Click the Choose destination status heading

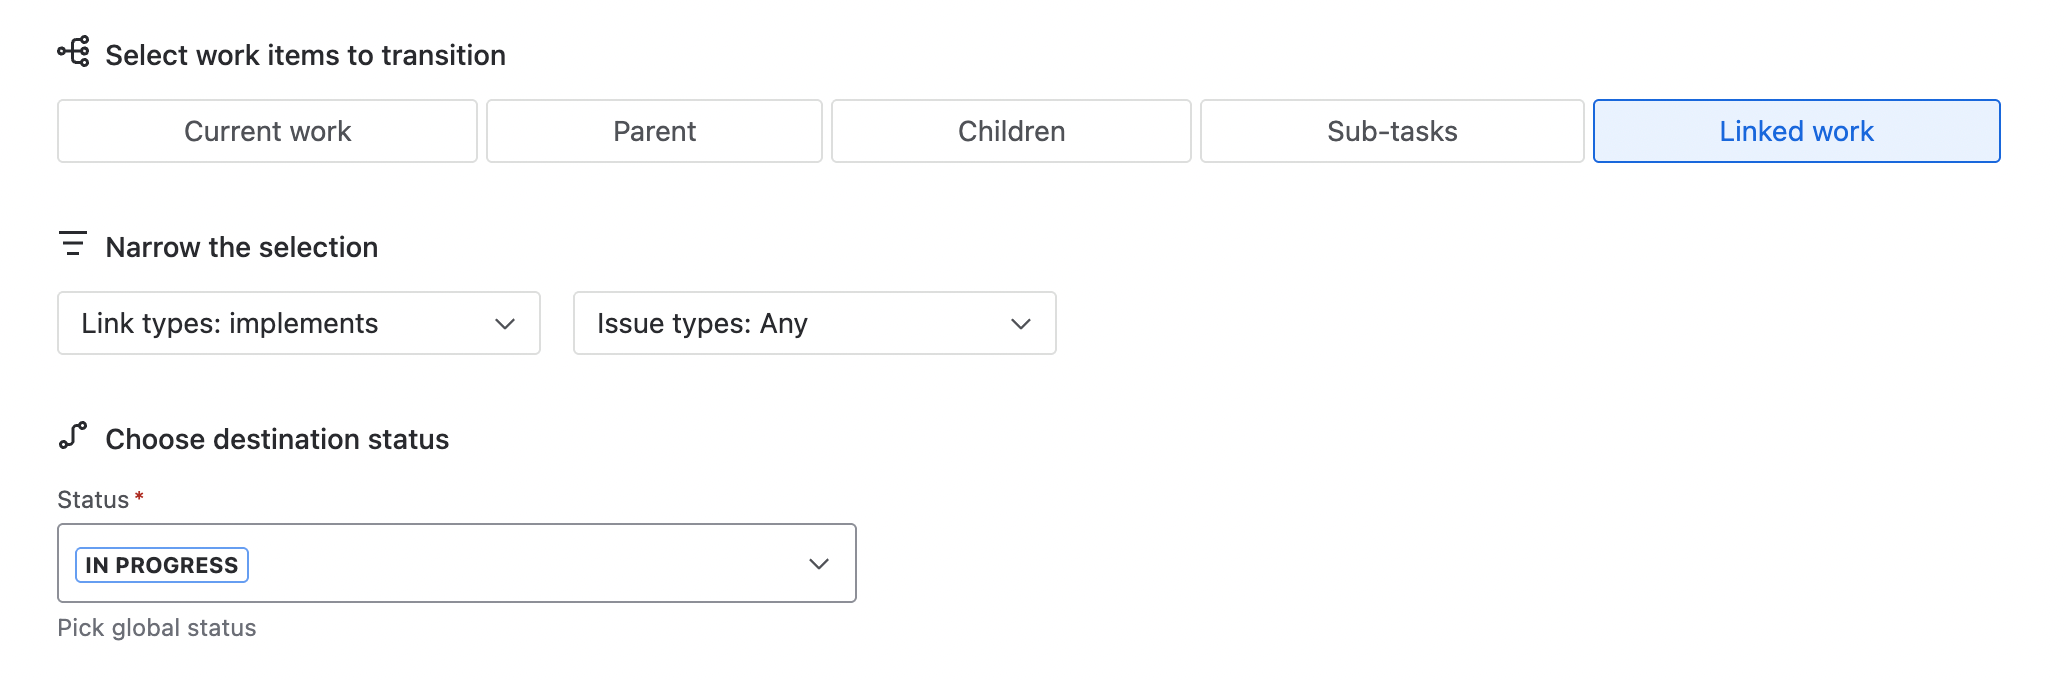pos(277,439)
